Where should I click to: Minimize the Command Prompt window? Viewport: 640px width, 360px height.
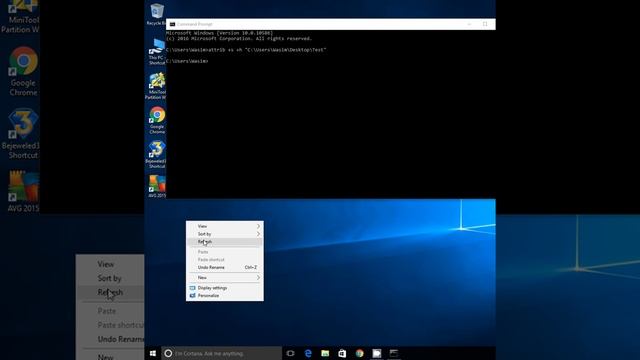point(469,24)
